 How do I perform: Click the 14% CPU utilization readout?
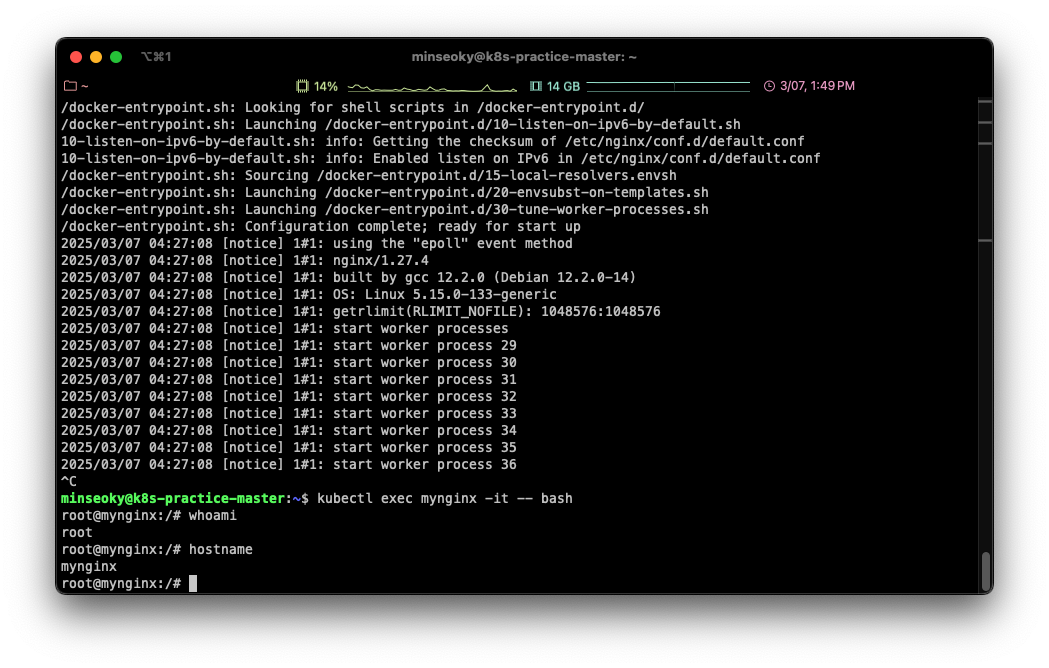pyautogui.click(x=326, y=86)
